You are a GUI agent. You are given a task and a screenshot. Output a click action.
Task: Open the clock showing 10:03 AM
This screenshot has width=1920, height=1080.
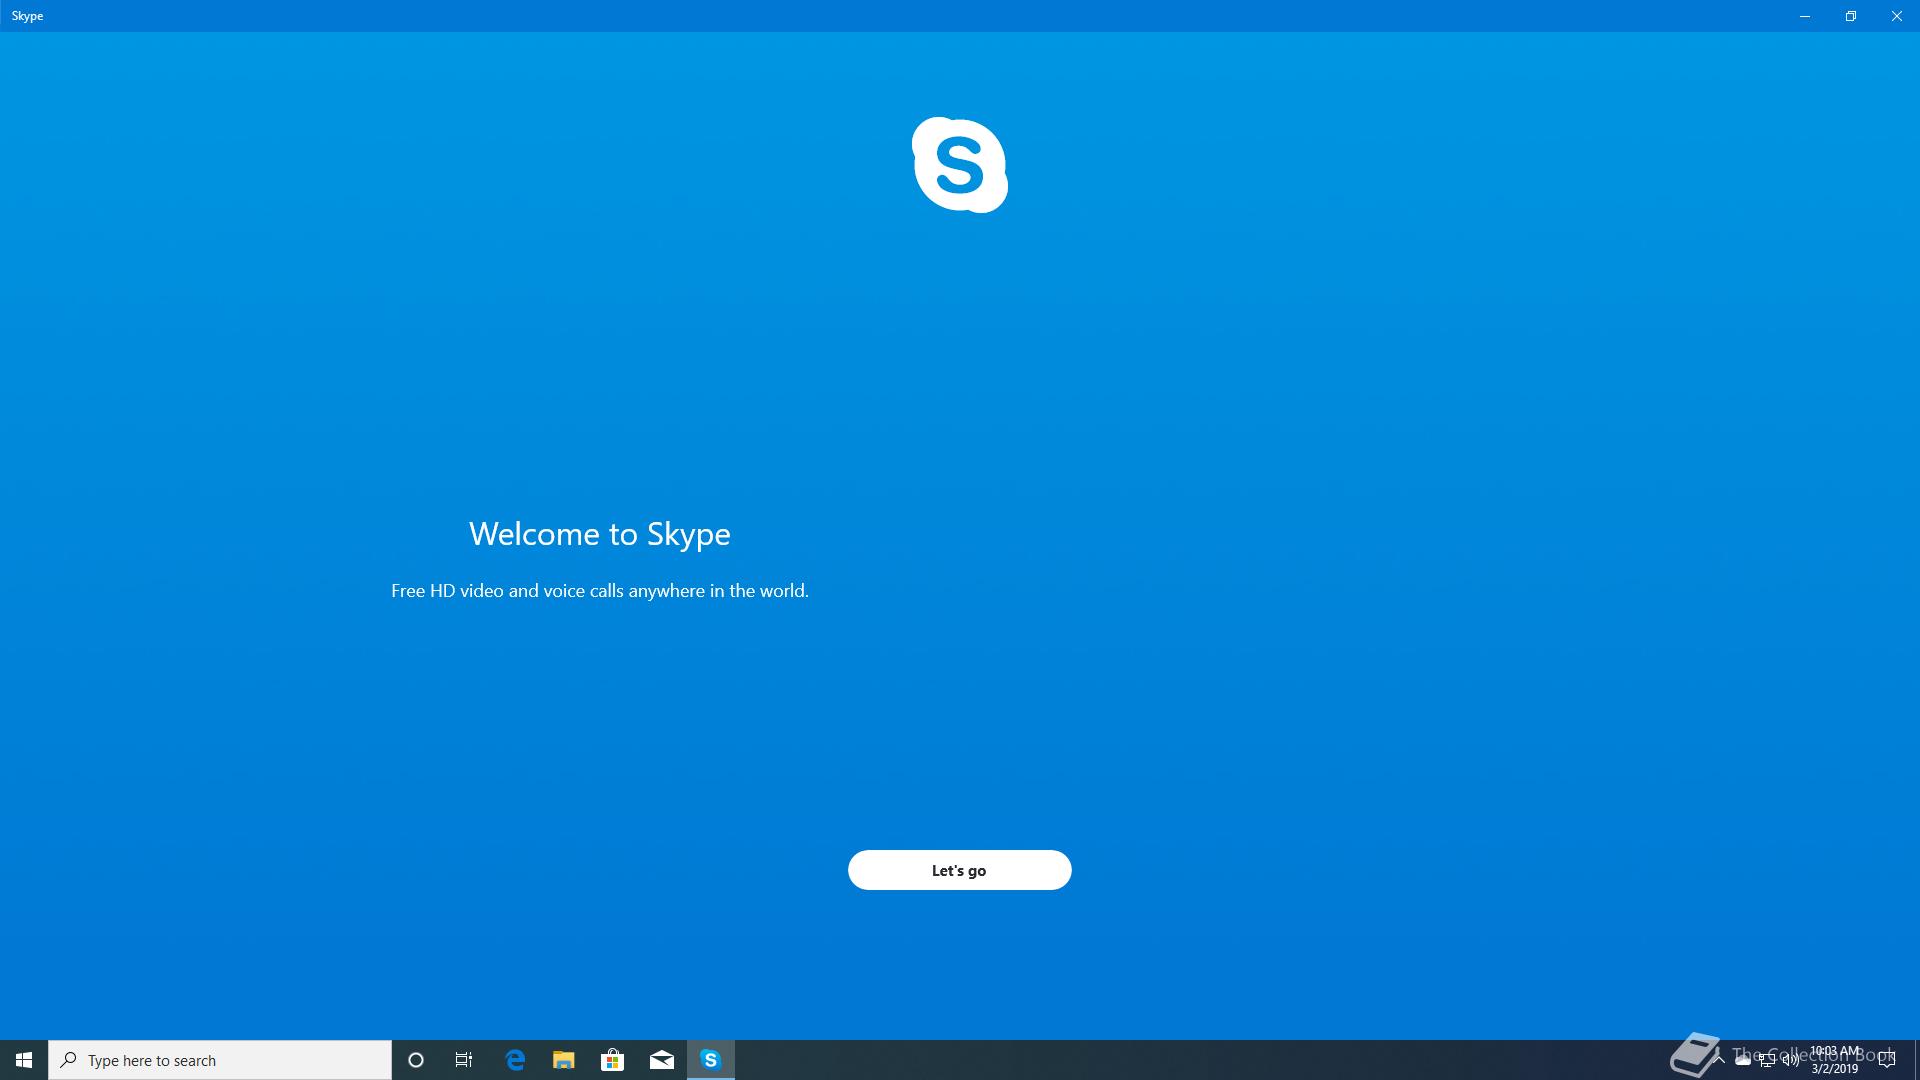[1835, 1060]
